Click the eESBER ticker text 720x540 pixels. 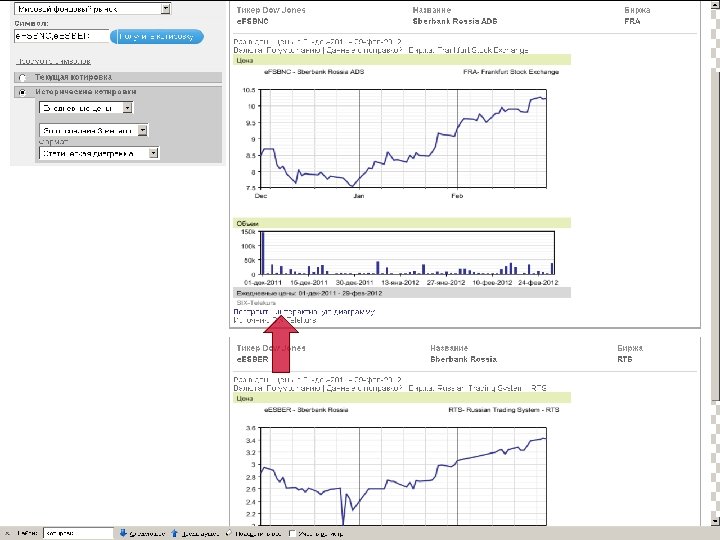pyautogui.click(x=252, y=359)
